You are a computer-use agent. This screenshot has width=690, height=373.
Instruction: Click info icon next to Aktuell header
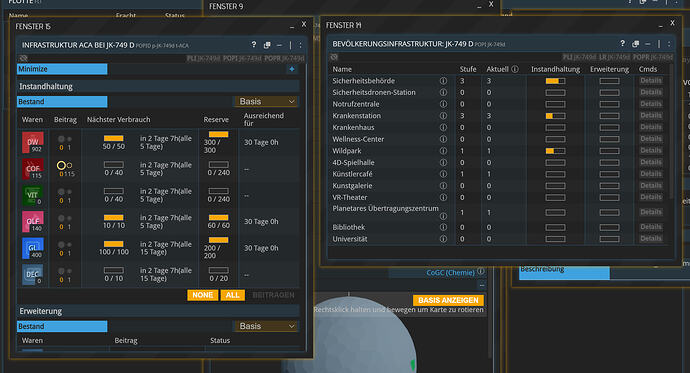pos(515,69)
